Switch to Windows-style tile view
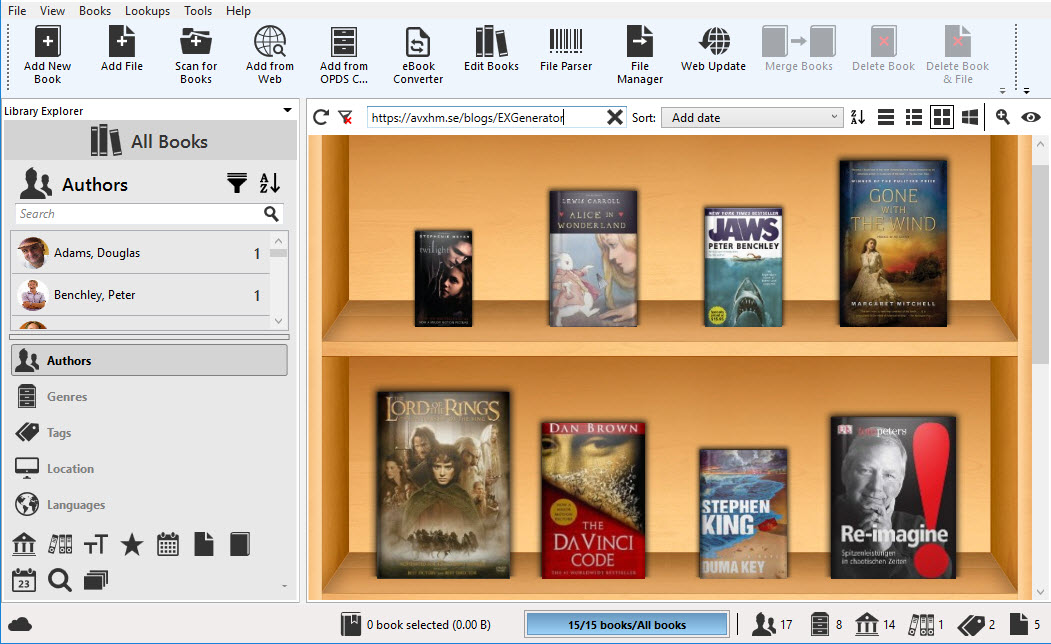This screenshot has width=1051, height=644. point(970,117)
